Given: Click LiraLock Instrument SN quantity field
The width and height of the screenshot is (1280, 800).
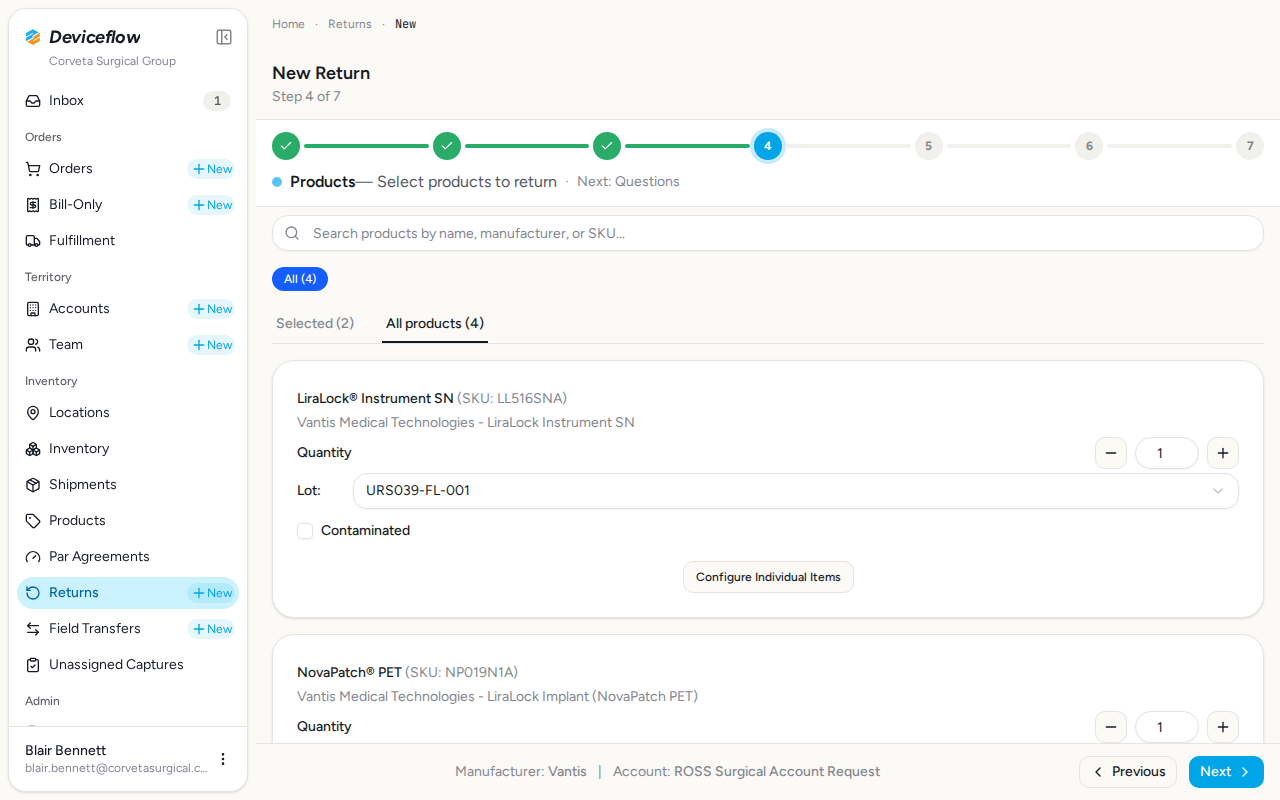Looking at the screenshot, I should coord(1166,453).
